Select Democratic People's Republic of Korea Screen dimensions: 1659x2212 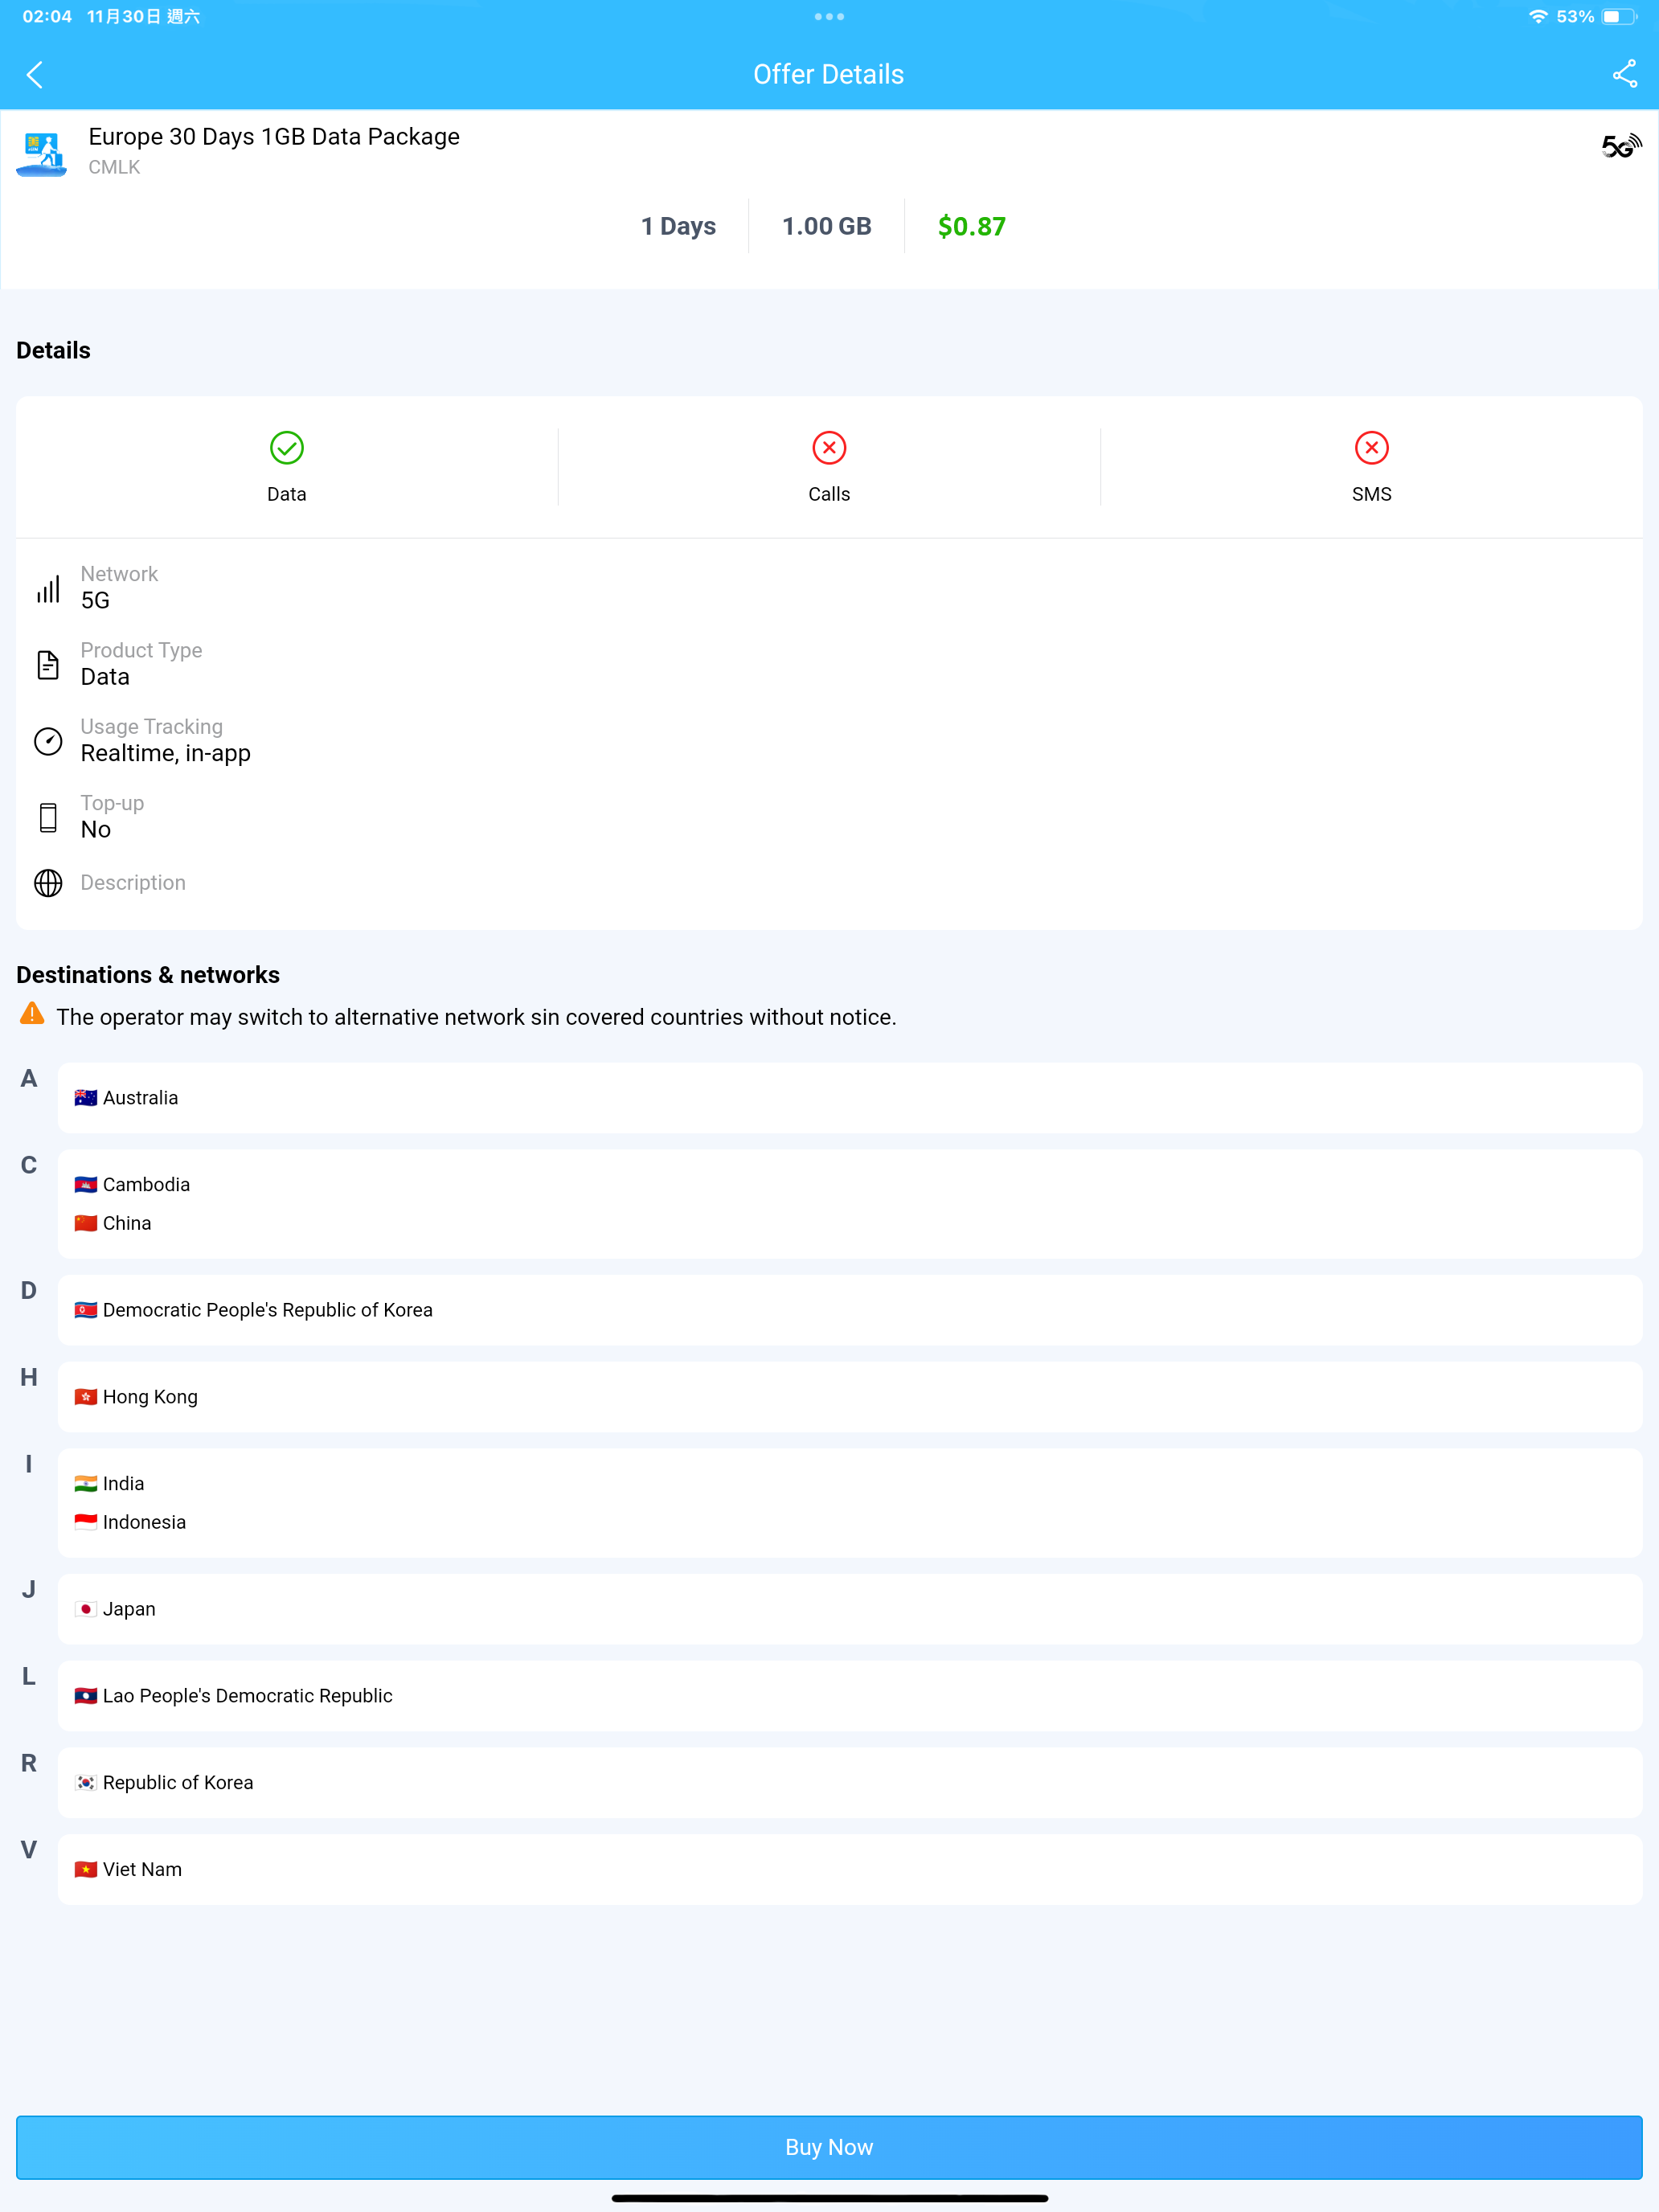[x=850, y=1310]
